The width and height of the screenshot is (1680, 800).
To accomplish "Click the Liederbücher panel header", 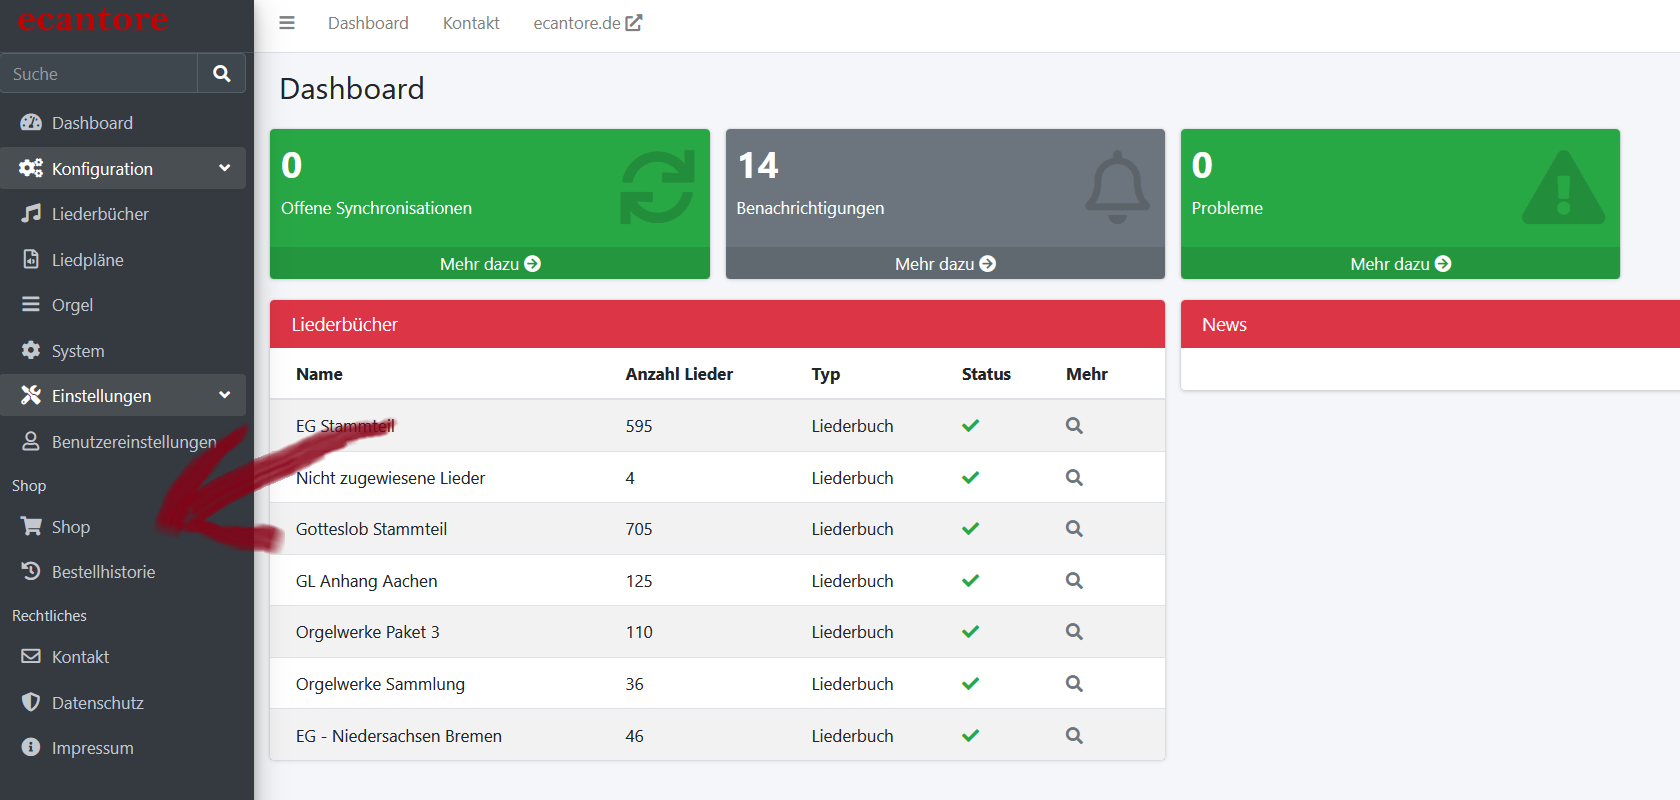I will (x=717, y=324).
